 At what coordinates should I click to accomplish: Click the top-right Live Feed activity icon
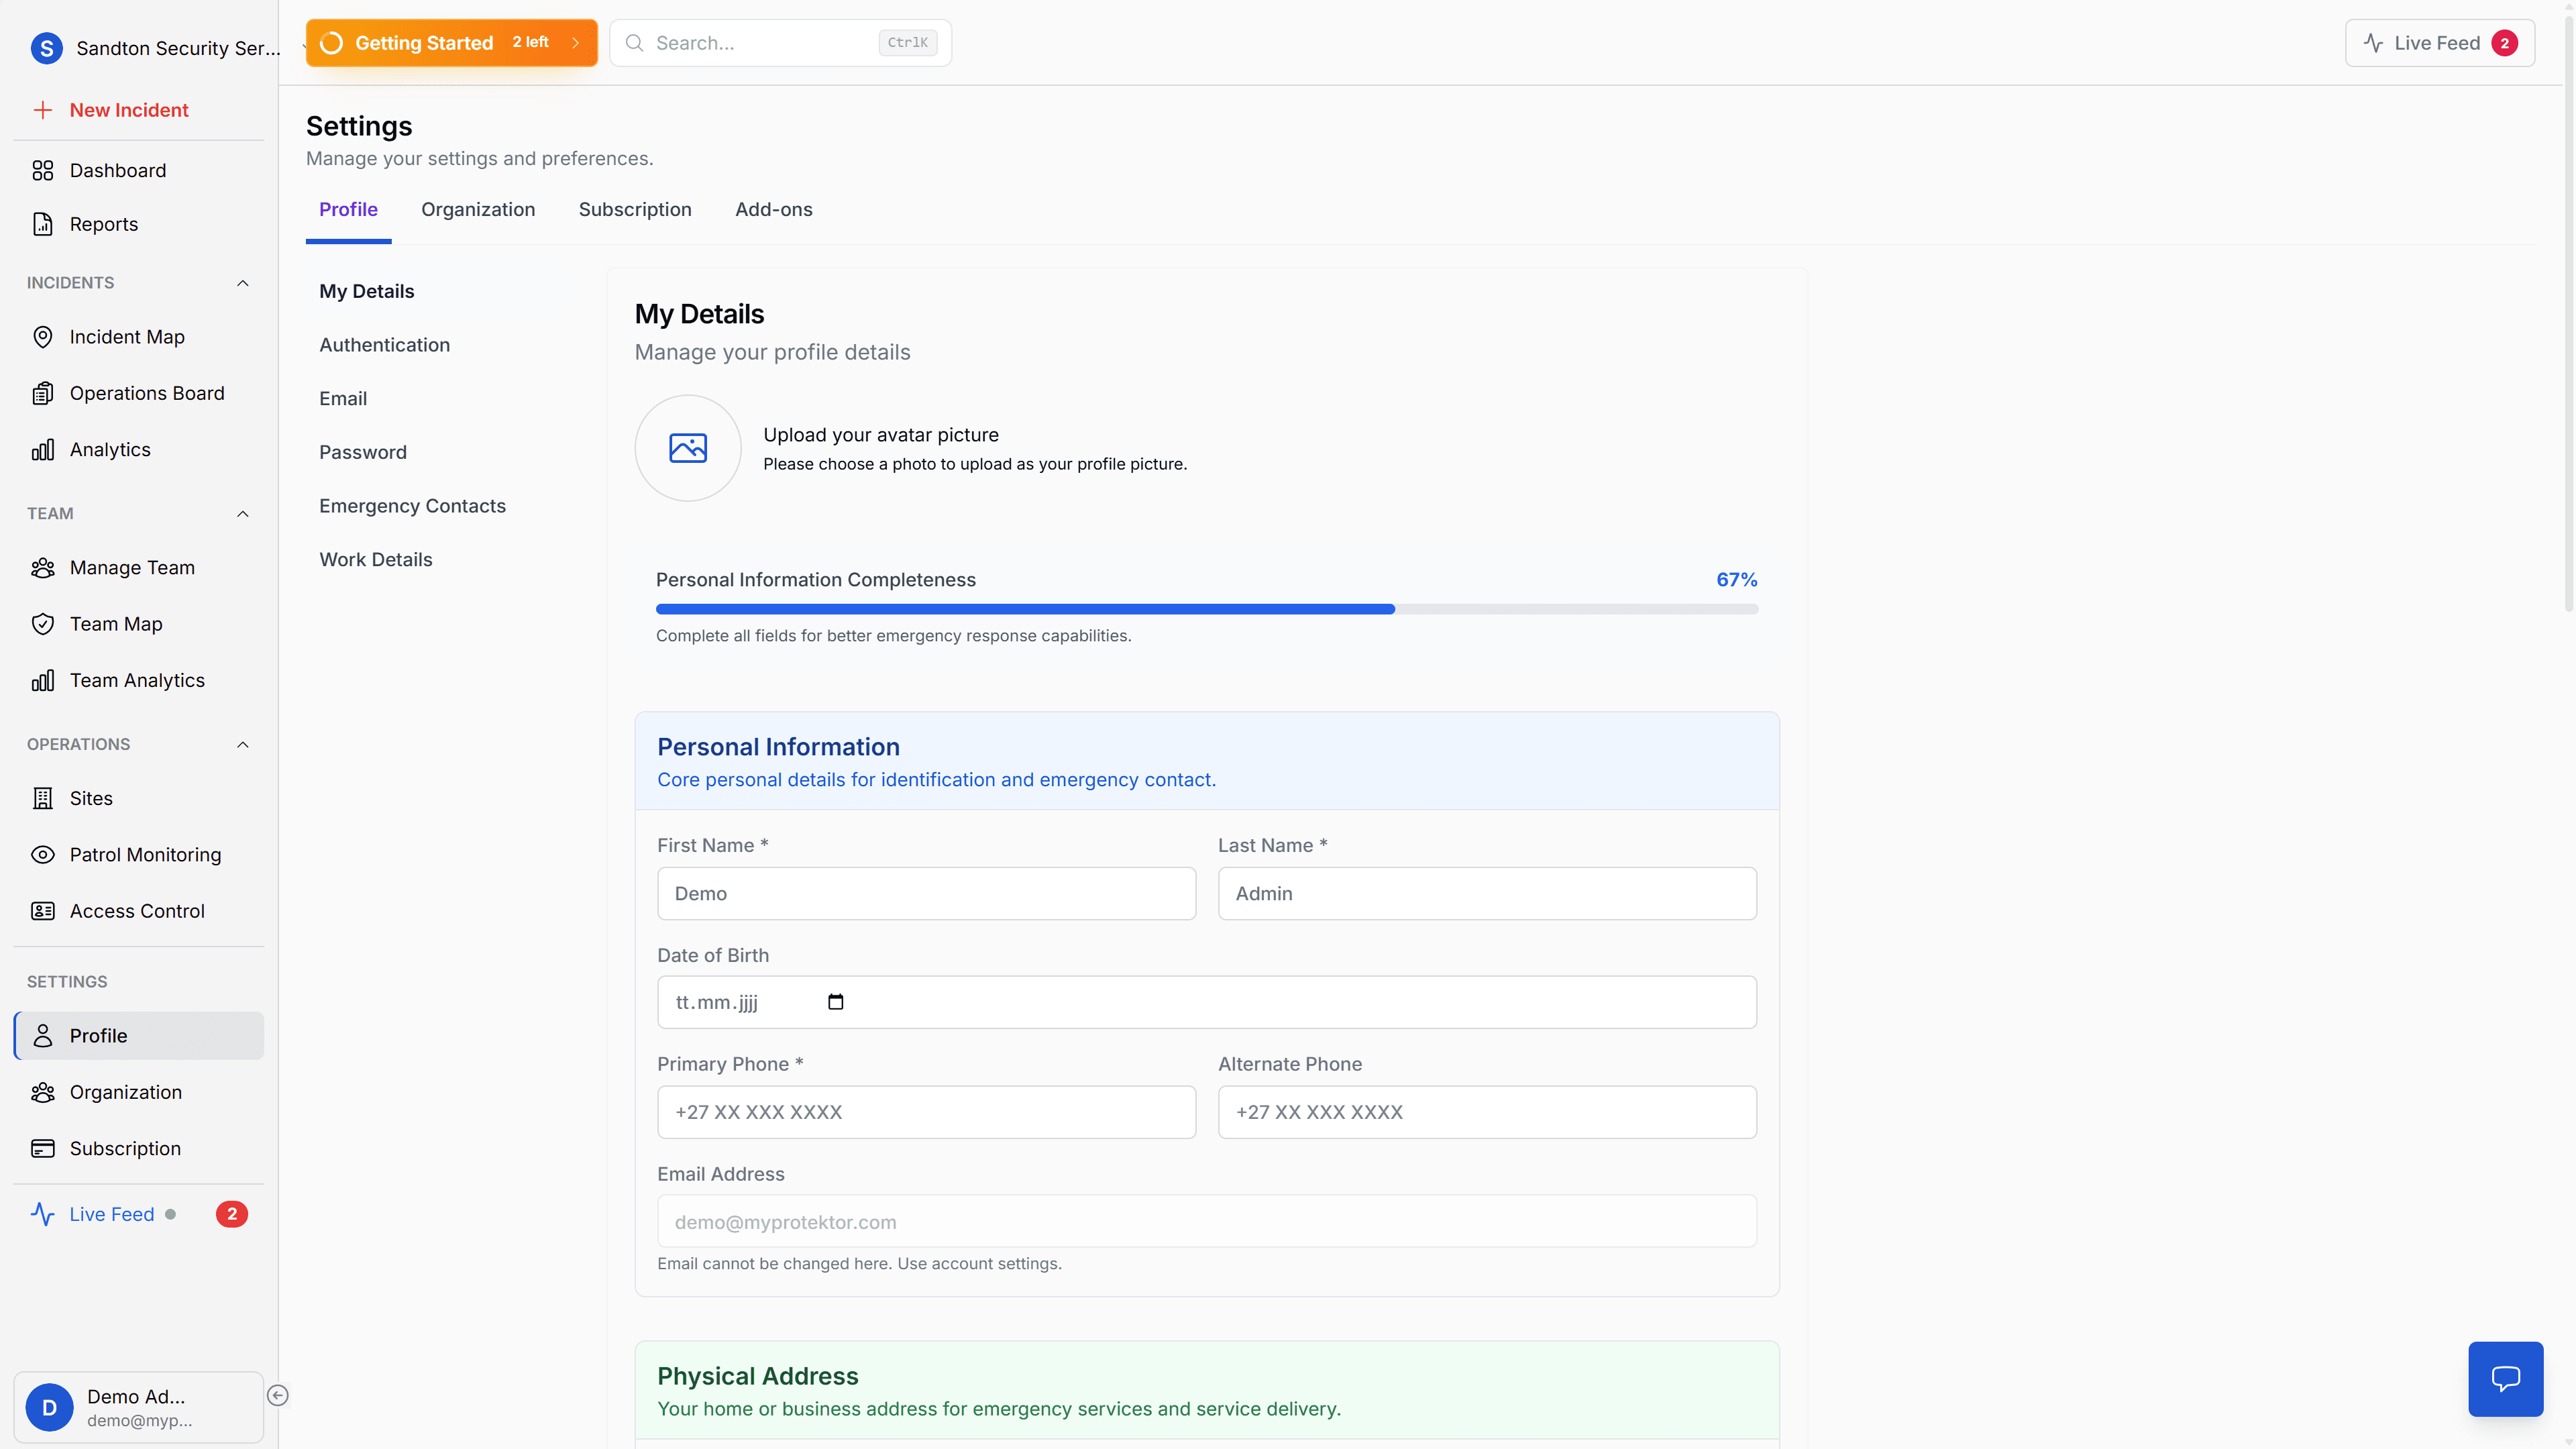coord(2373,43)
